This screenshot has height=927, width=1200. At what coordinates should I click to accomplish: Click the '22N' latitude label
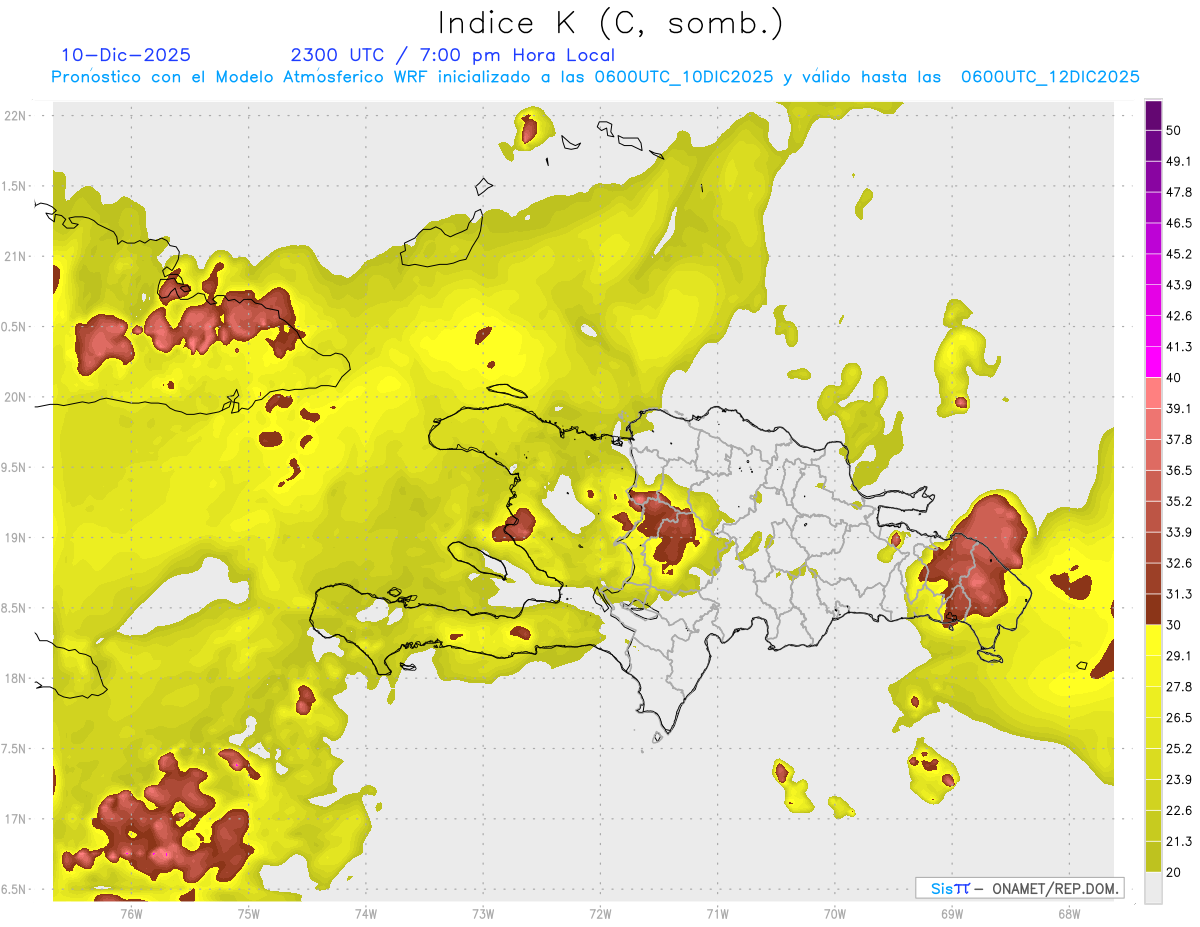(x=16, y=116)
